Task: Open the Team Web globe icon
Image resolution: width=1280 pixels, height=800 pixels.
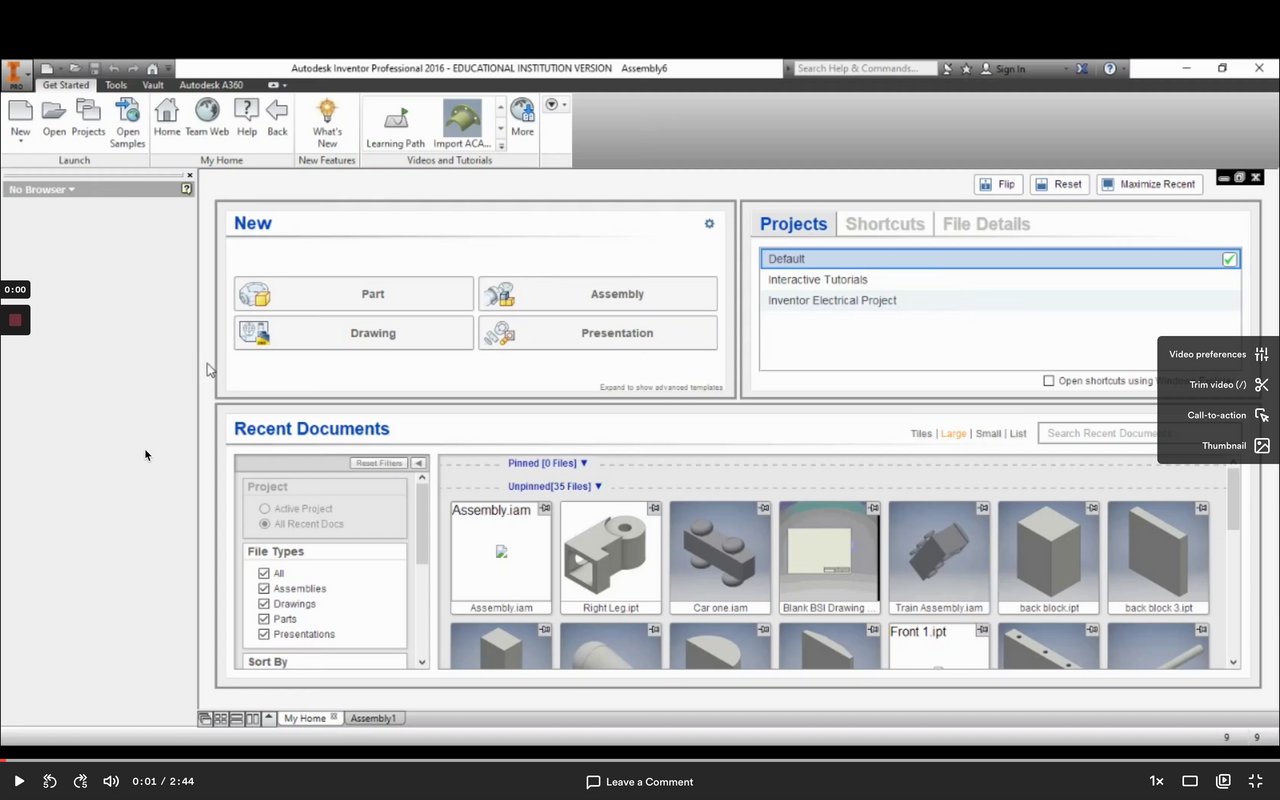Action: pos(207,111)
